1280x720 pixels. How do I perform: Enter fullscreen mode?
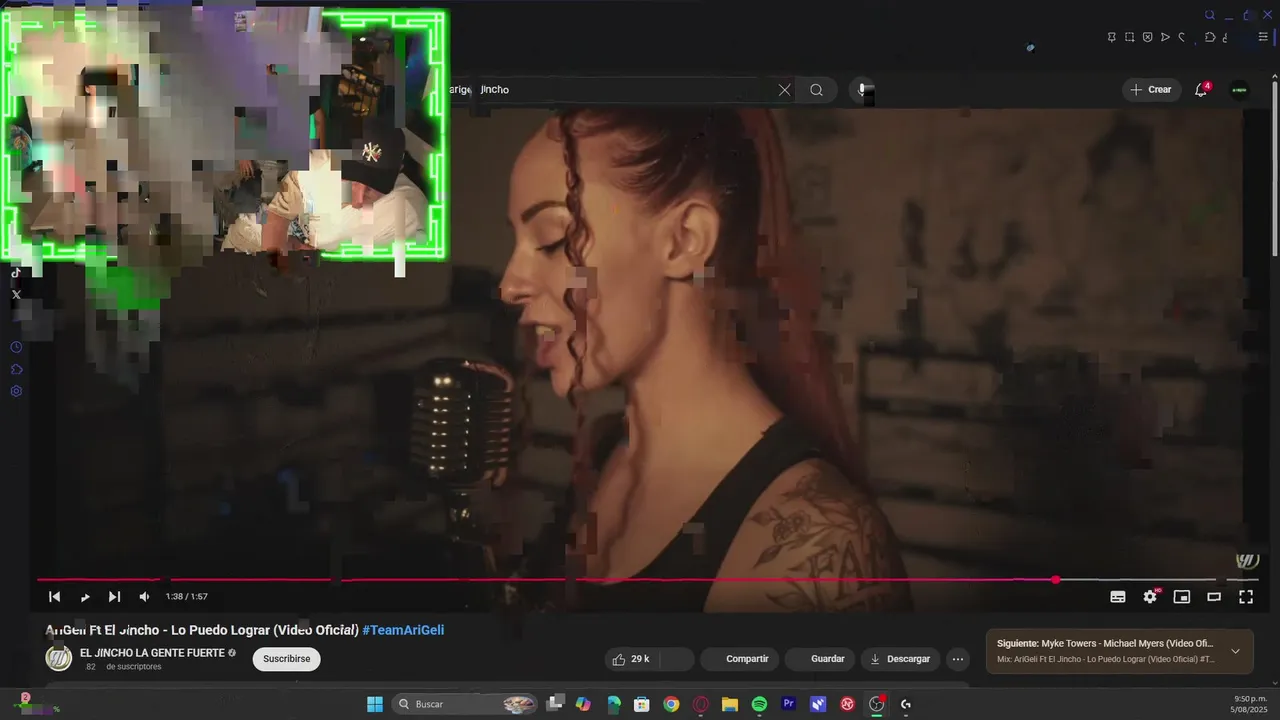[1246, 597]
